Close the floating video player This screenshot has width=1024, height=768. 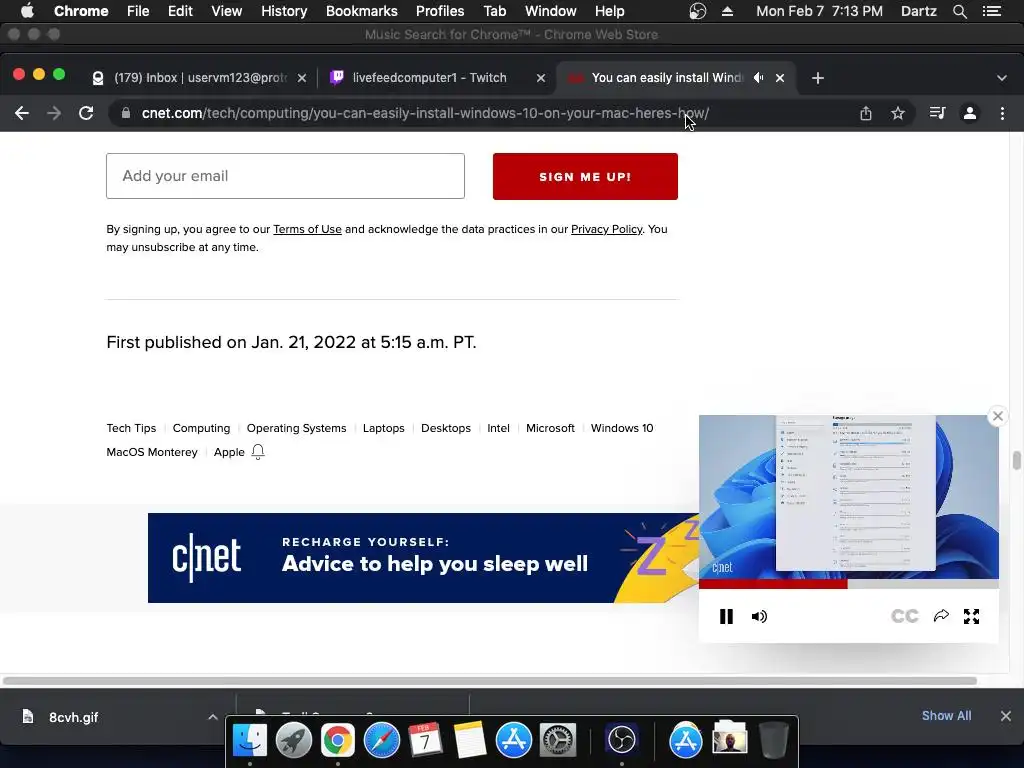point(998,416)
